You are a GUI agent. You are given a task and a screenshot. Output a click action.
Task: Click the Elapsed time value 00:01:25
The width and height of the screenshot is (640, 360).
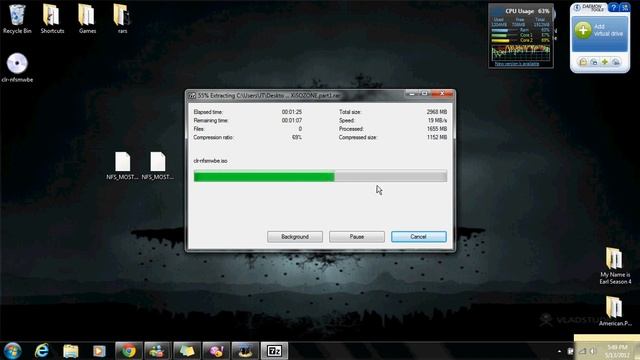tap(292, 112)
